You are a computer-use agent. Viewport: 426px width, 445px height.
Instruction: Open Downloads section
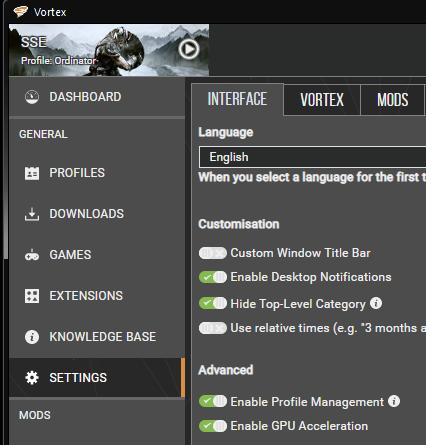[x=97, y=214]
